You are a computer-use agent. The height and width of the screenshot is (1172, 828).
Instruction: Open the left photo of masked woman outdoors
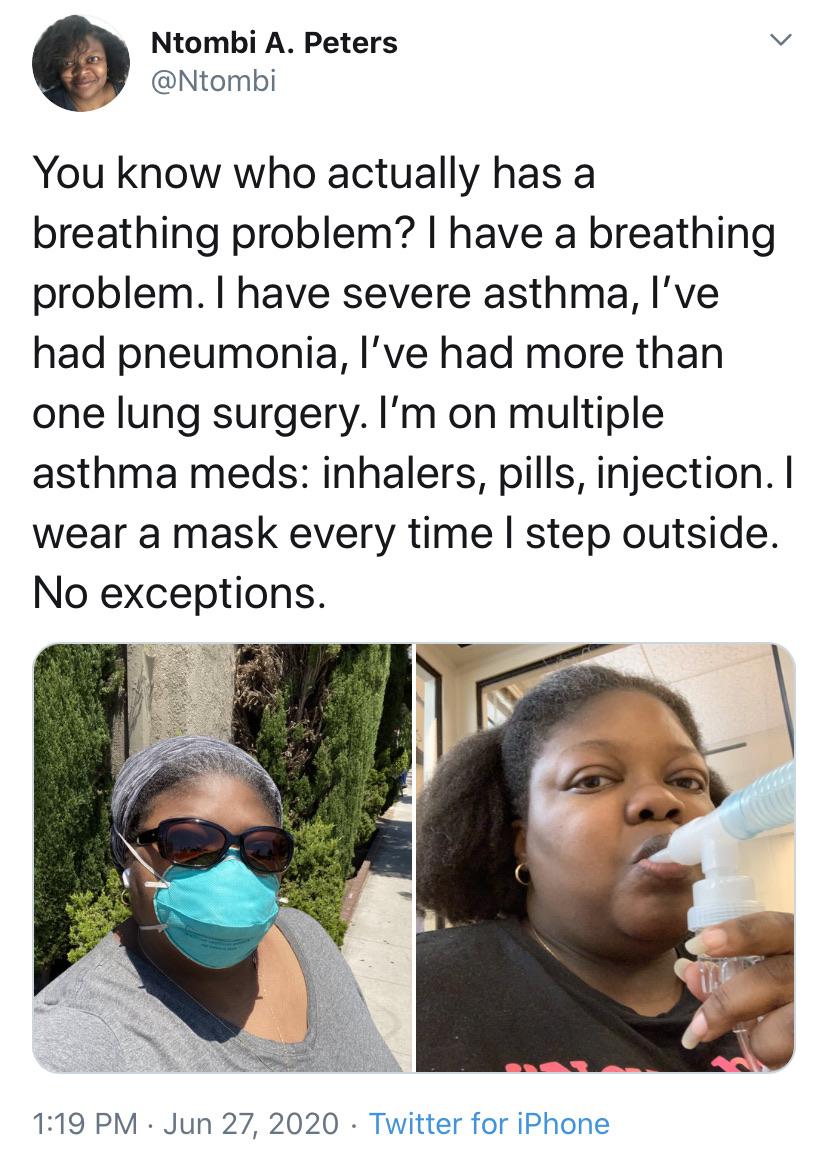(x=222, y=857)
